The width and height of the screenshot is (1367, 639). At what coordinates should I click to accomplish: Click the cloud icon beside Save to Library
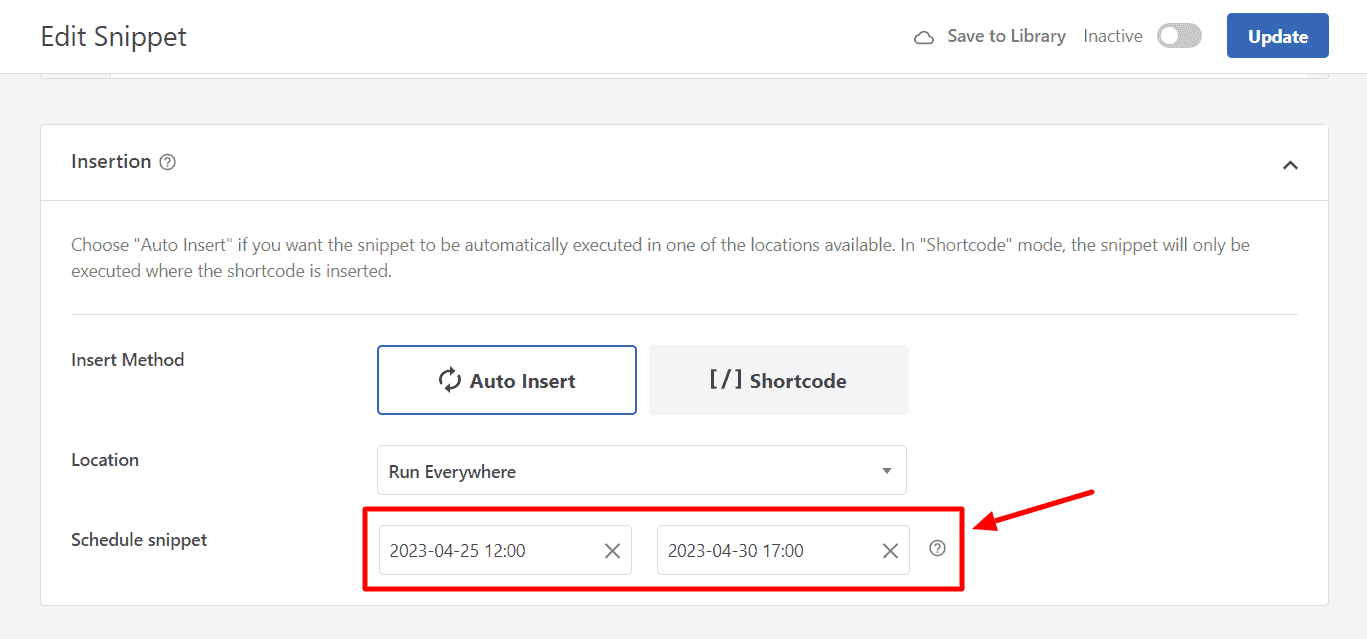(925, 37)
